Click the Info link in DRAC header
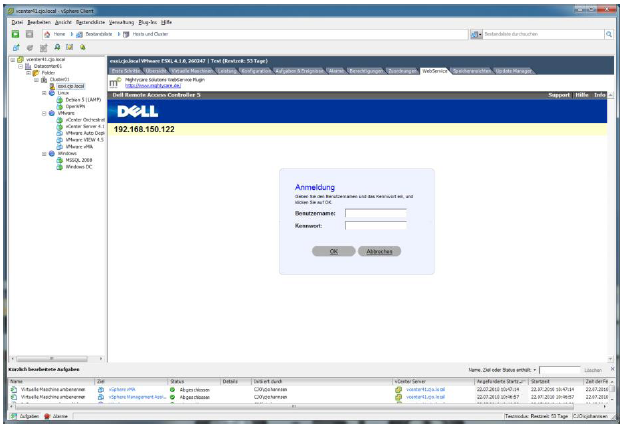The image size is (623, 427). [x=600, y=95]
